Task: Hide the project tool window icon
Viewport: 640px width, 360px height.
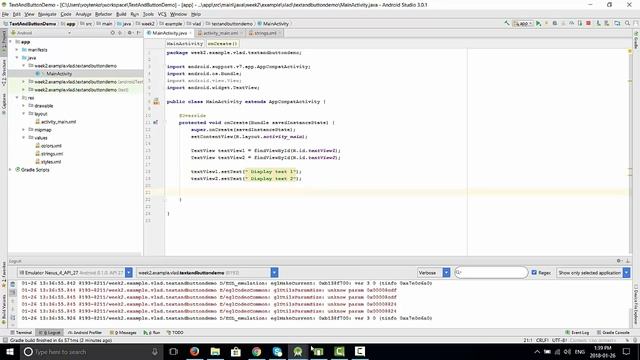Action: (x=138, y=33)
